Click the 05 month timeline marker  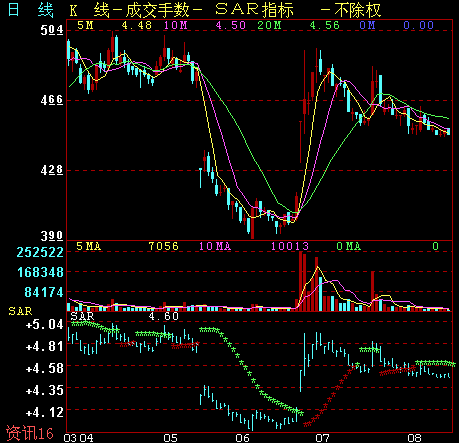pyautogui.click(x=170, y=438)
